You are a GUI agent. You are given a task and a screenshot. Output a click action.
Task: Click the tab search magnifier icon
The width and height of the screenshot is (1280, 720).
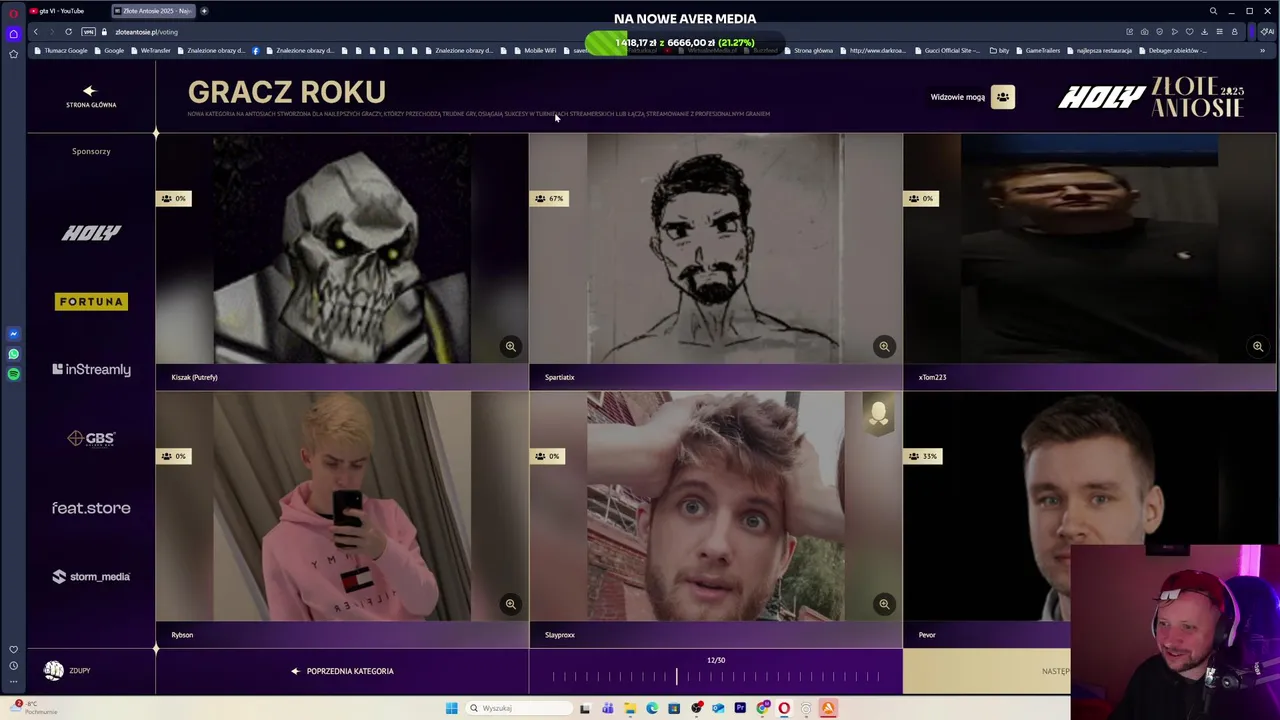tap(1213, 11)
